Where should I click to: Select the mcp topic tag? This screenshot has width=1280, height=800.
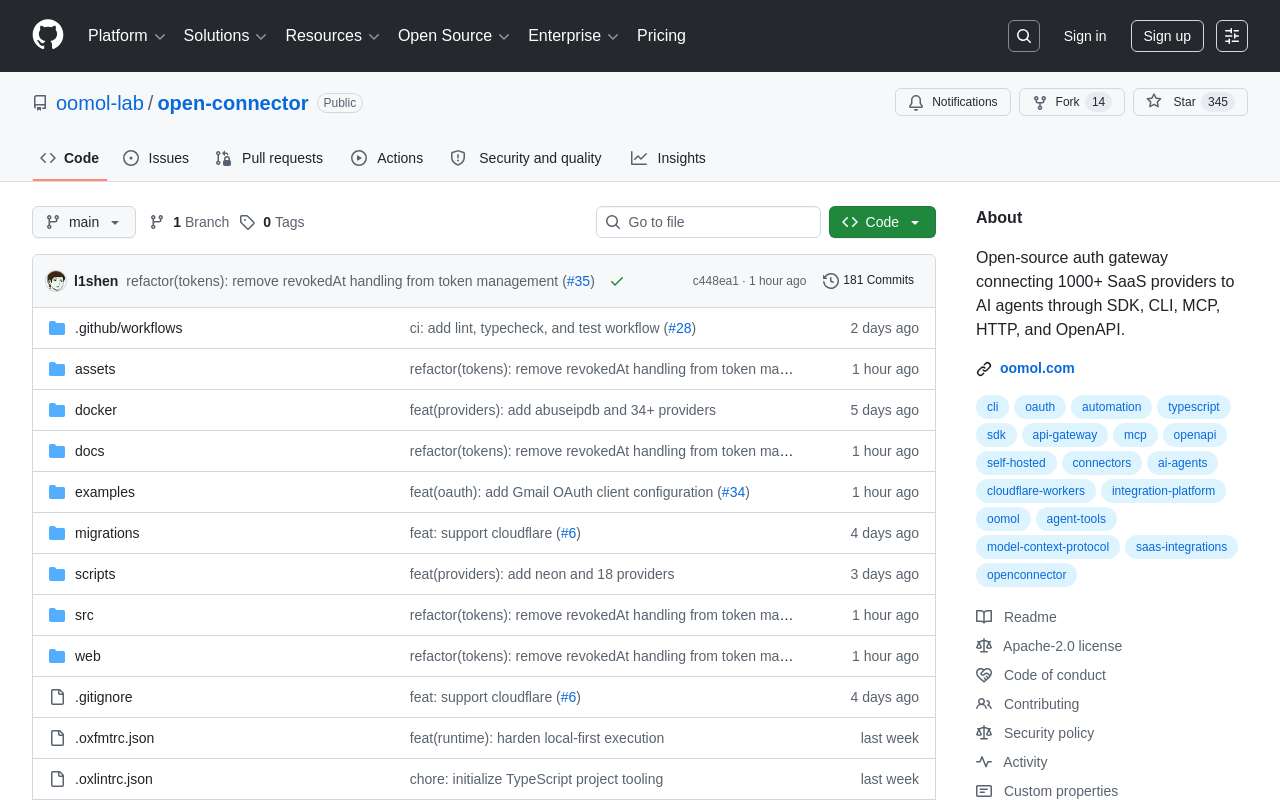click(x=1135, y=435)
